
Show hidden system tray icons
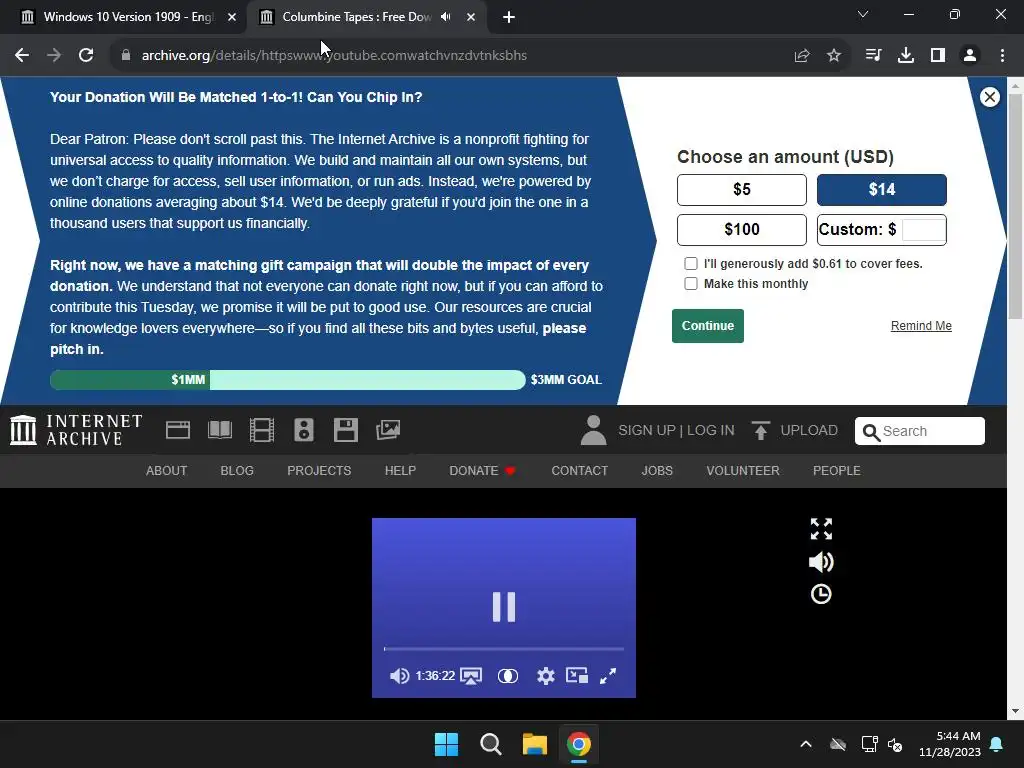806,744
